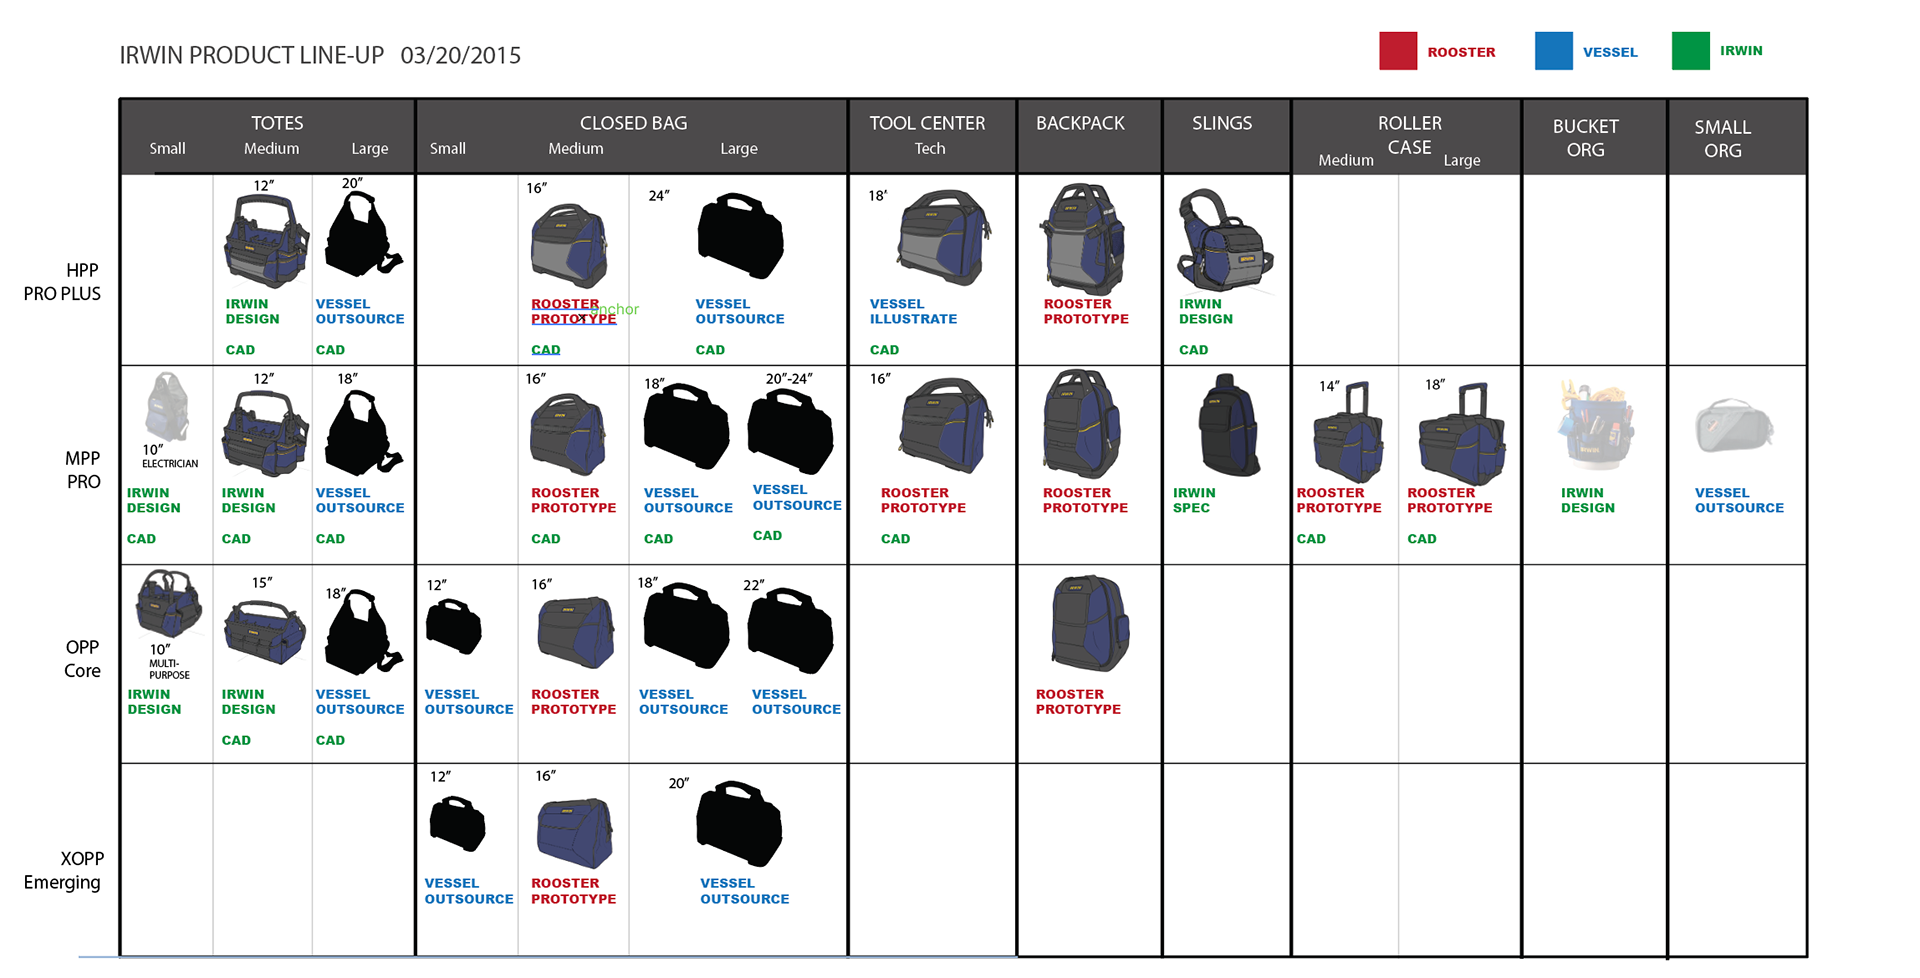Click the 'MULTI-PURPOSE' caption under the 10" tote
The height and width of the screenshot is (978, 1920).
click(169, 669)
